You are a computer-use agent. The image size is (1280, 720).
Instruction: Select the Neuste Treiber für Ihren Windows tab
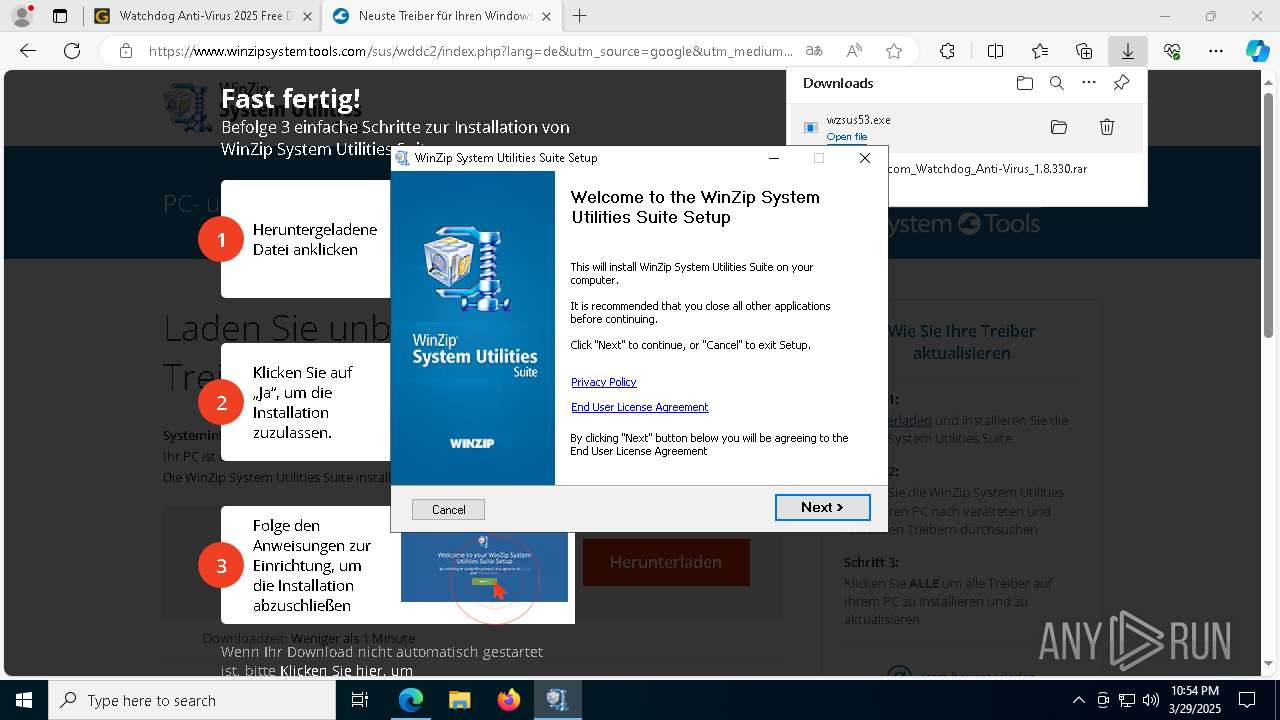[x=440, y=16]
